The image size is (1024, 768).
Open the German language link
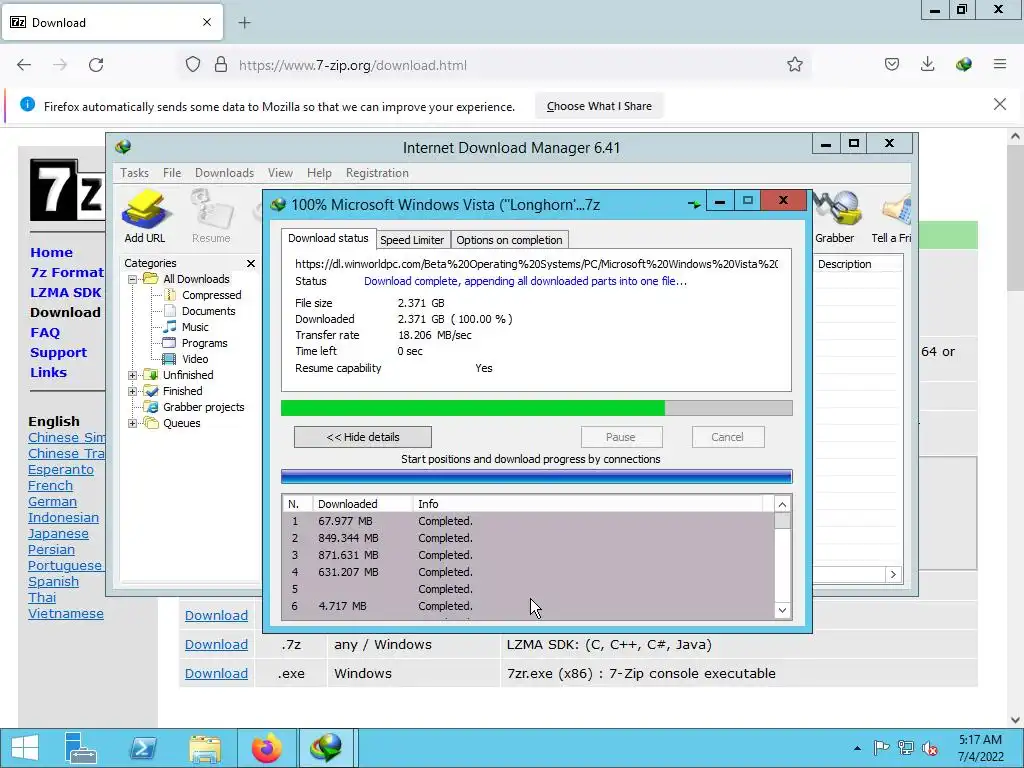(x=52, y=502)
